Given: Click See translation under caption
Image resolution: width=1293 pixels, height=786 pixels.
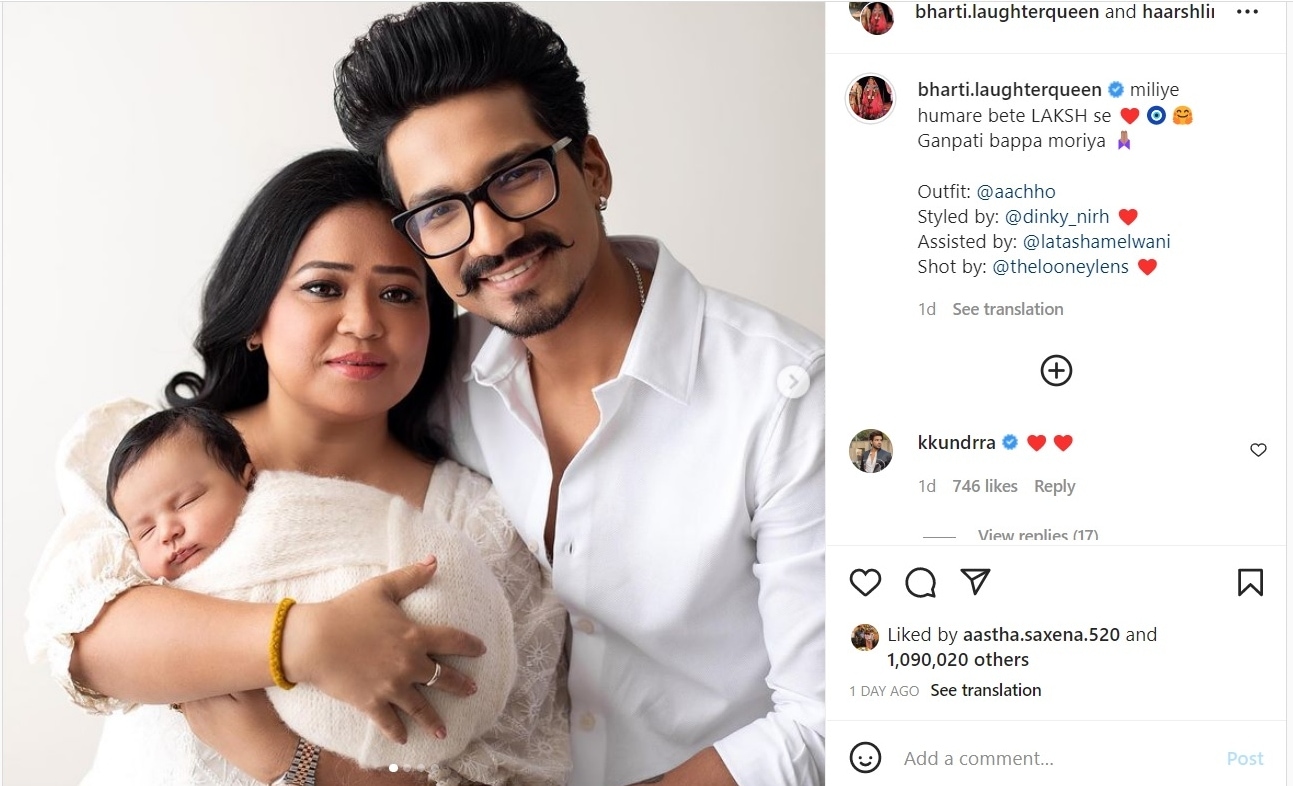Looking at the screenshot, I should coord(1007,309).
